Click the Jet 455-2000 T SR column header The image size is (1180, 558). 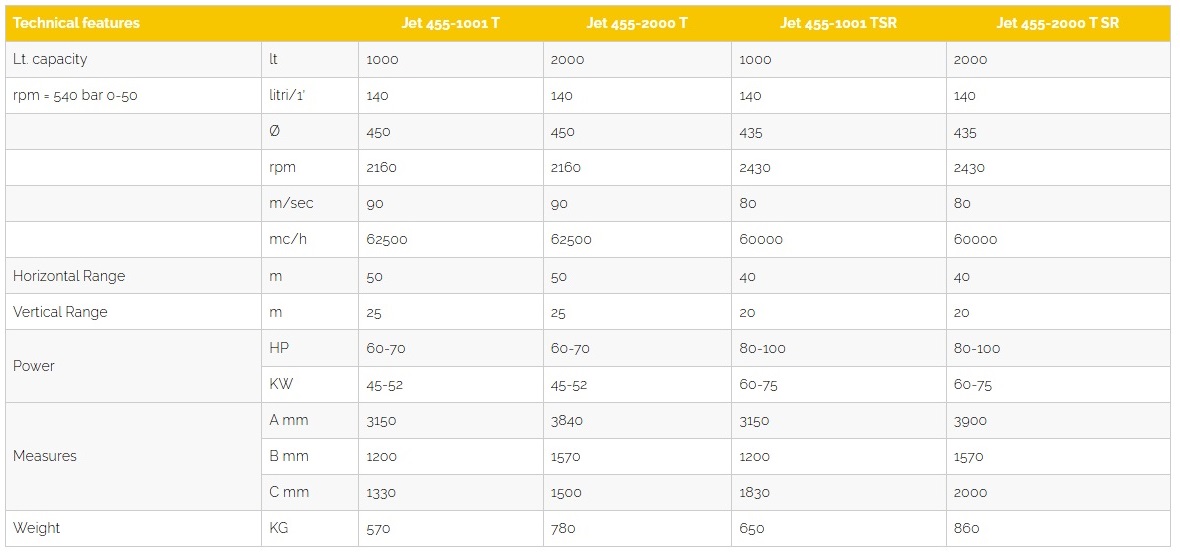coord(1058,23)
